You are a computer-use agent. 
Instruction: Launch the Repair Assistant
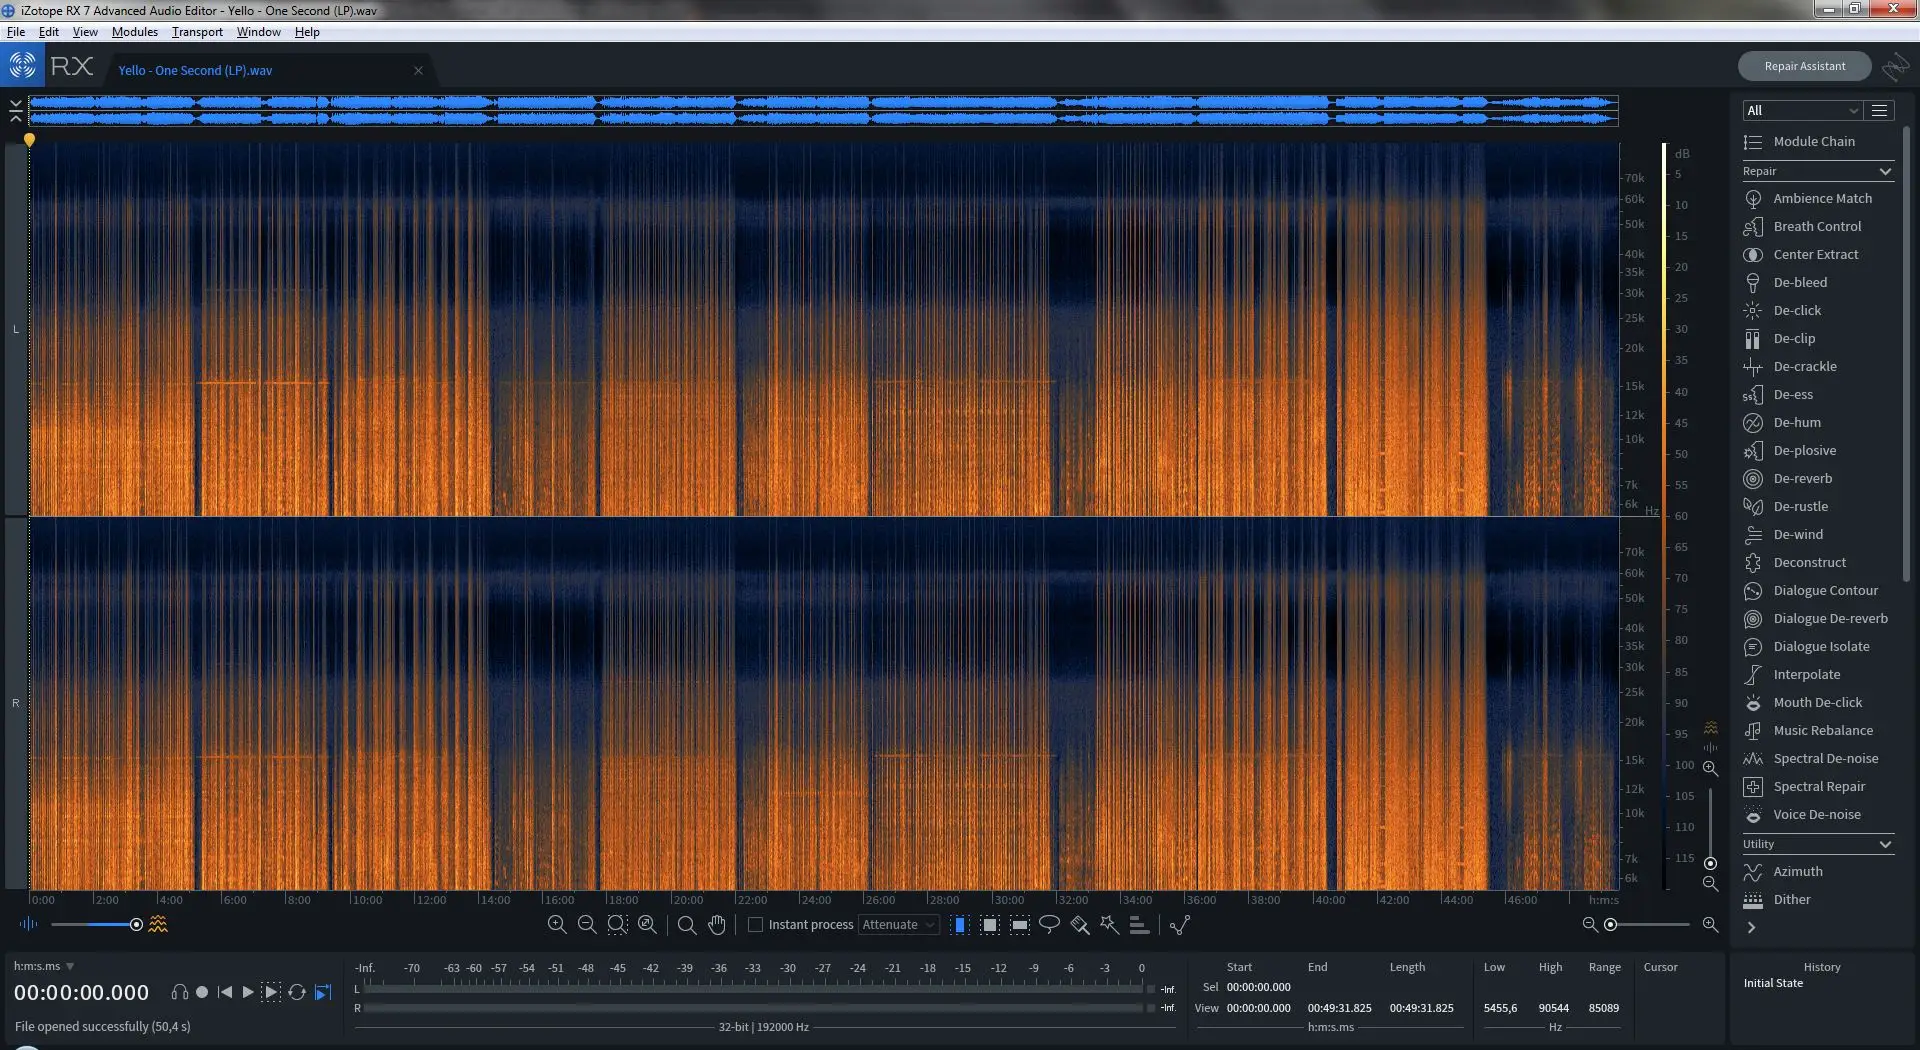click(x=1805, y=66)
